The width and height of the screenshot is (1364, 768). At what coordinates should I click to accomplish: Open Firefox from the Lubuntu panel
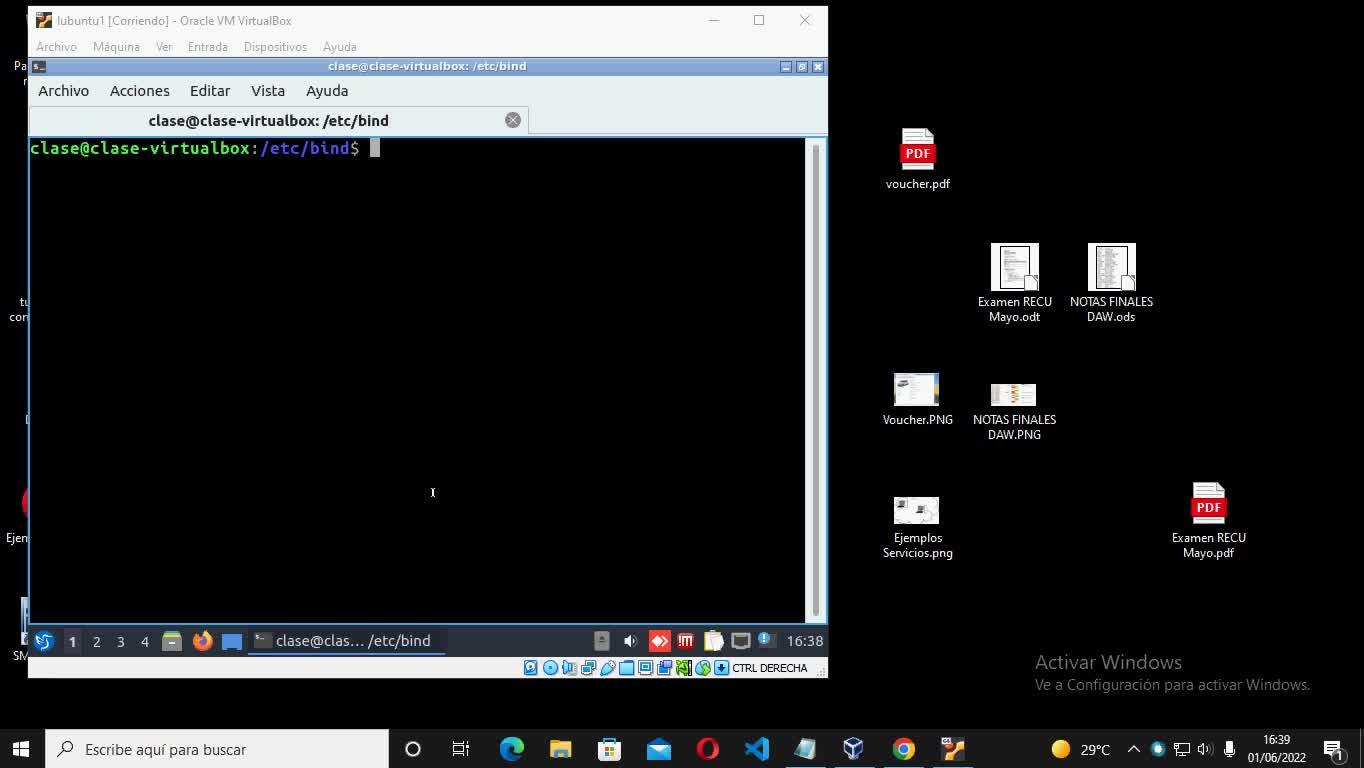pyautogui.click(x=202, y=641)
